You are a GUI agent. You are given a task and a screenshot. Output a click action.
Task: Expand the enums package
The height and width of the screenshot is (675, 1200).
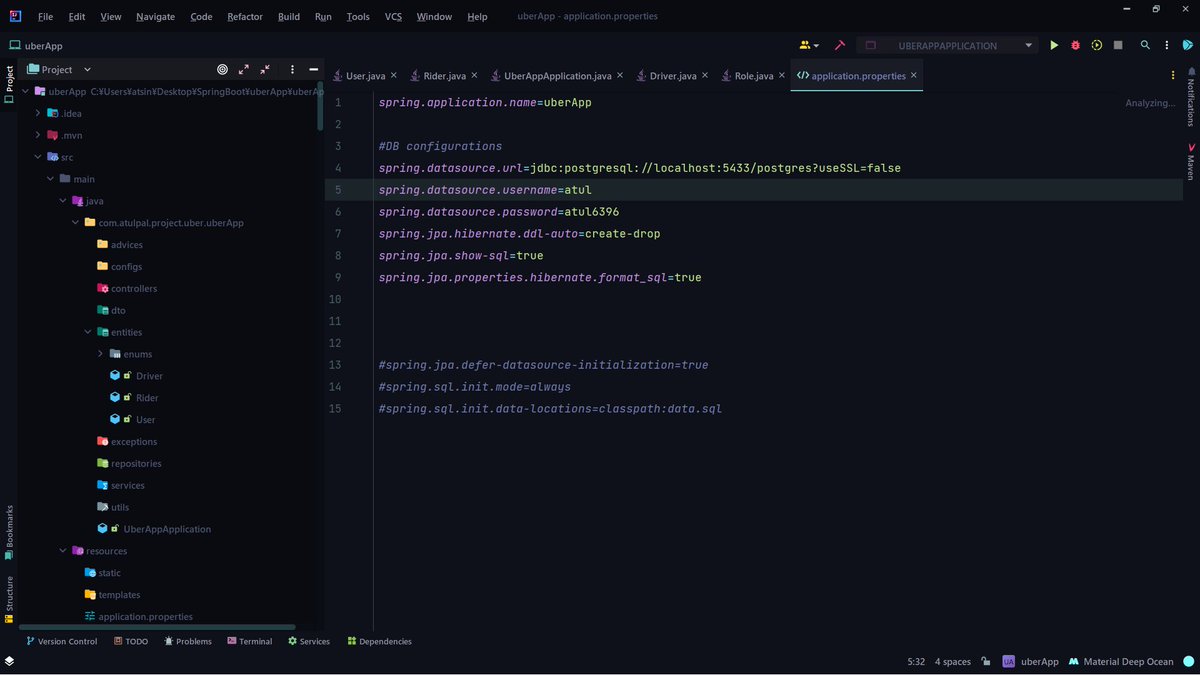[100, 354]
